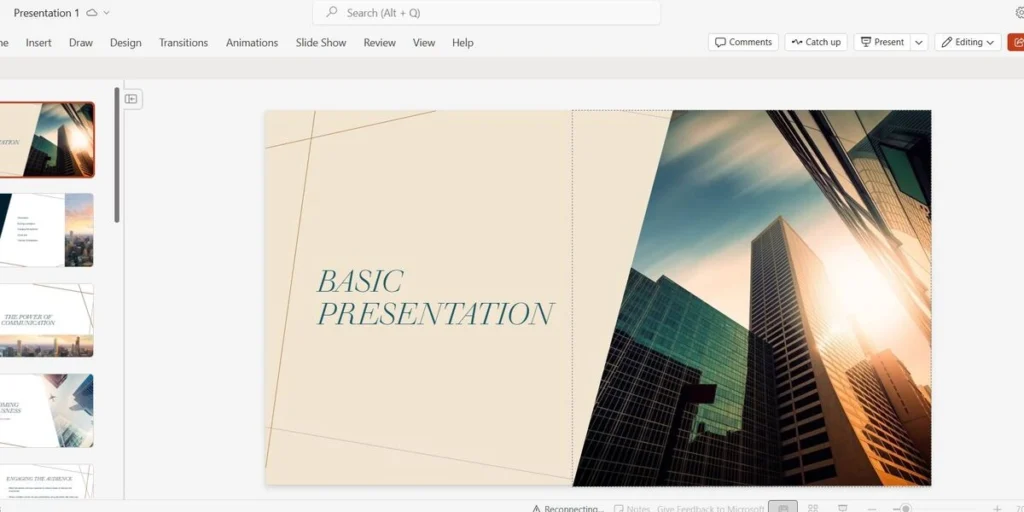
Task: Expand the Present options dropdown arrow
Action: point(919,42)
